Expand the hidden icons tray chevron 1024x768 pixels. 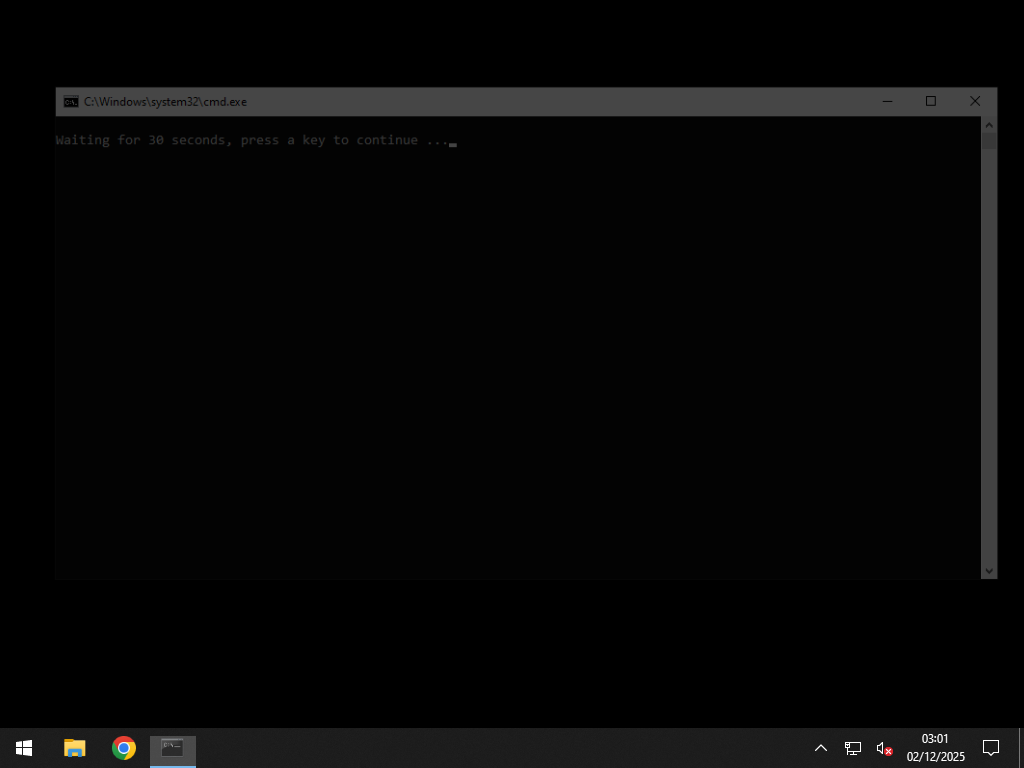pyautogui.click(x=820, y=747)
